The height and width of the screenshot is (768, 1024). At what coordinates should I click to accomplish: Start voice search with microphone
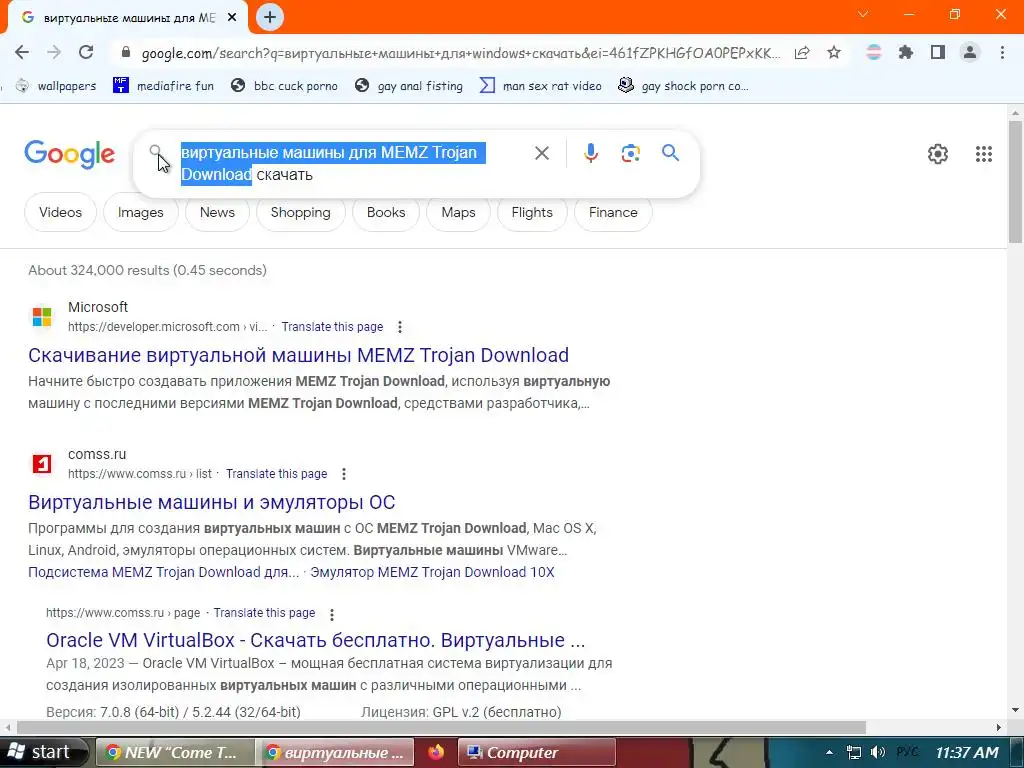pos(590,153)
